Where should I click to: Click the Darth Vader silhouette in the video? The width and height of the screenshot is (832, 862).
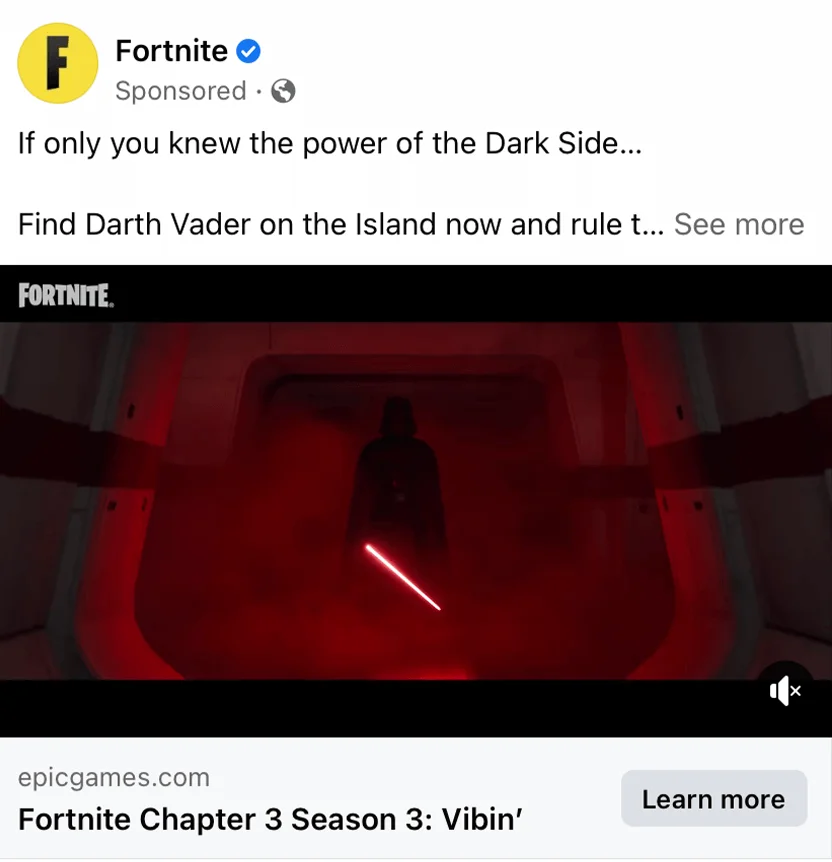click(x=397, y=473)
